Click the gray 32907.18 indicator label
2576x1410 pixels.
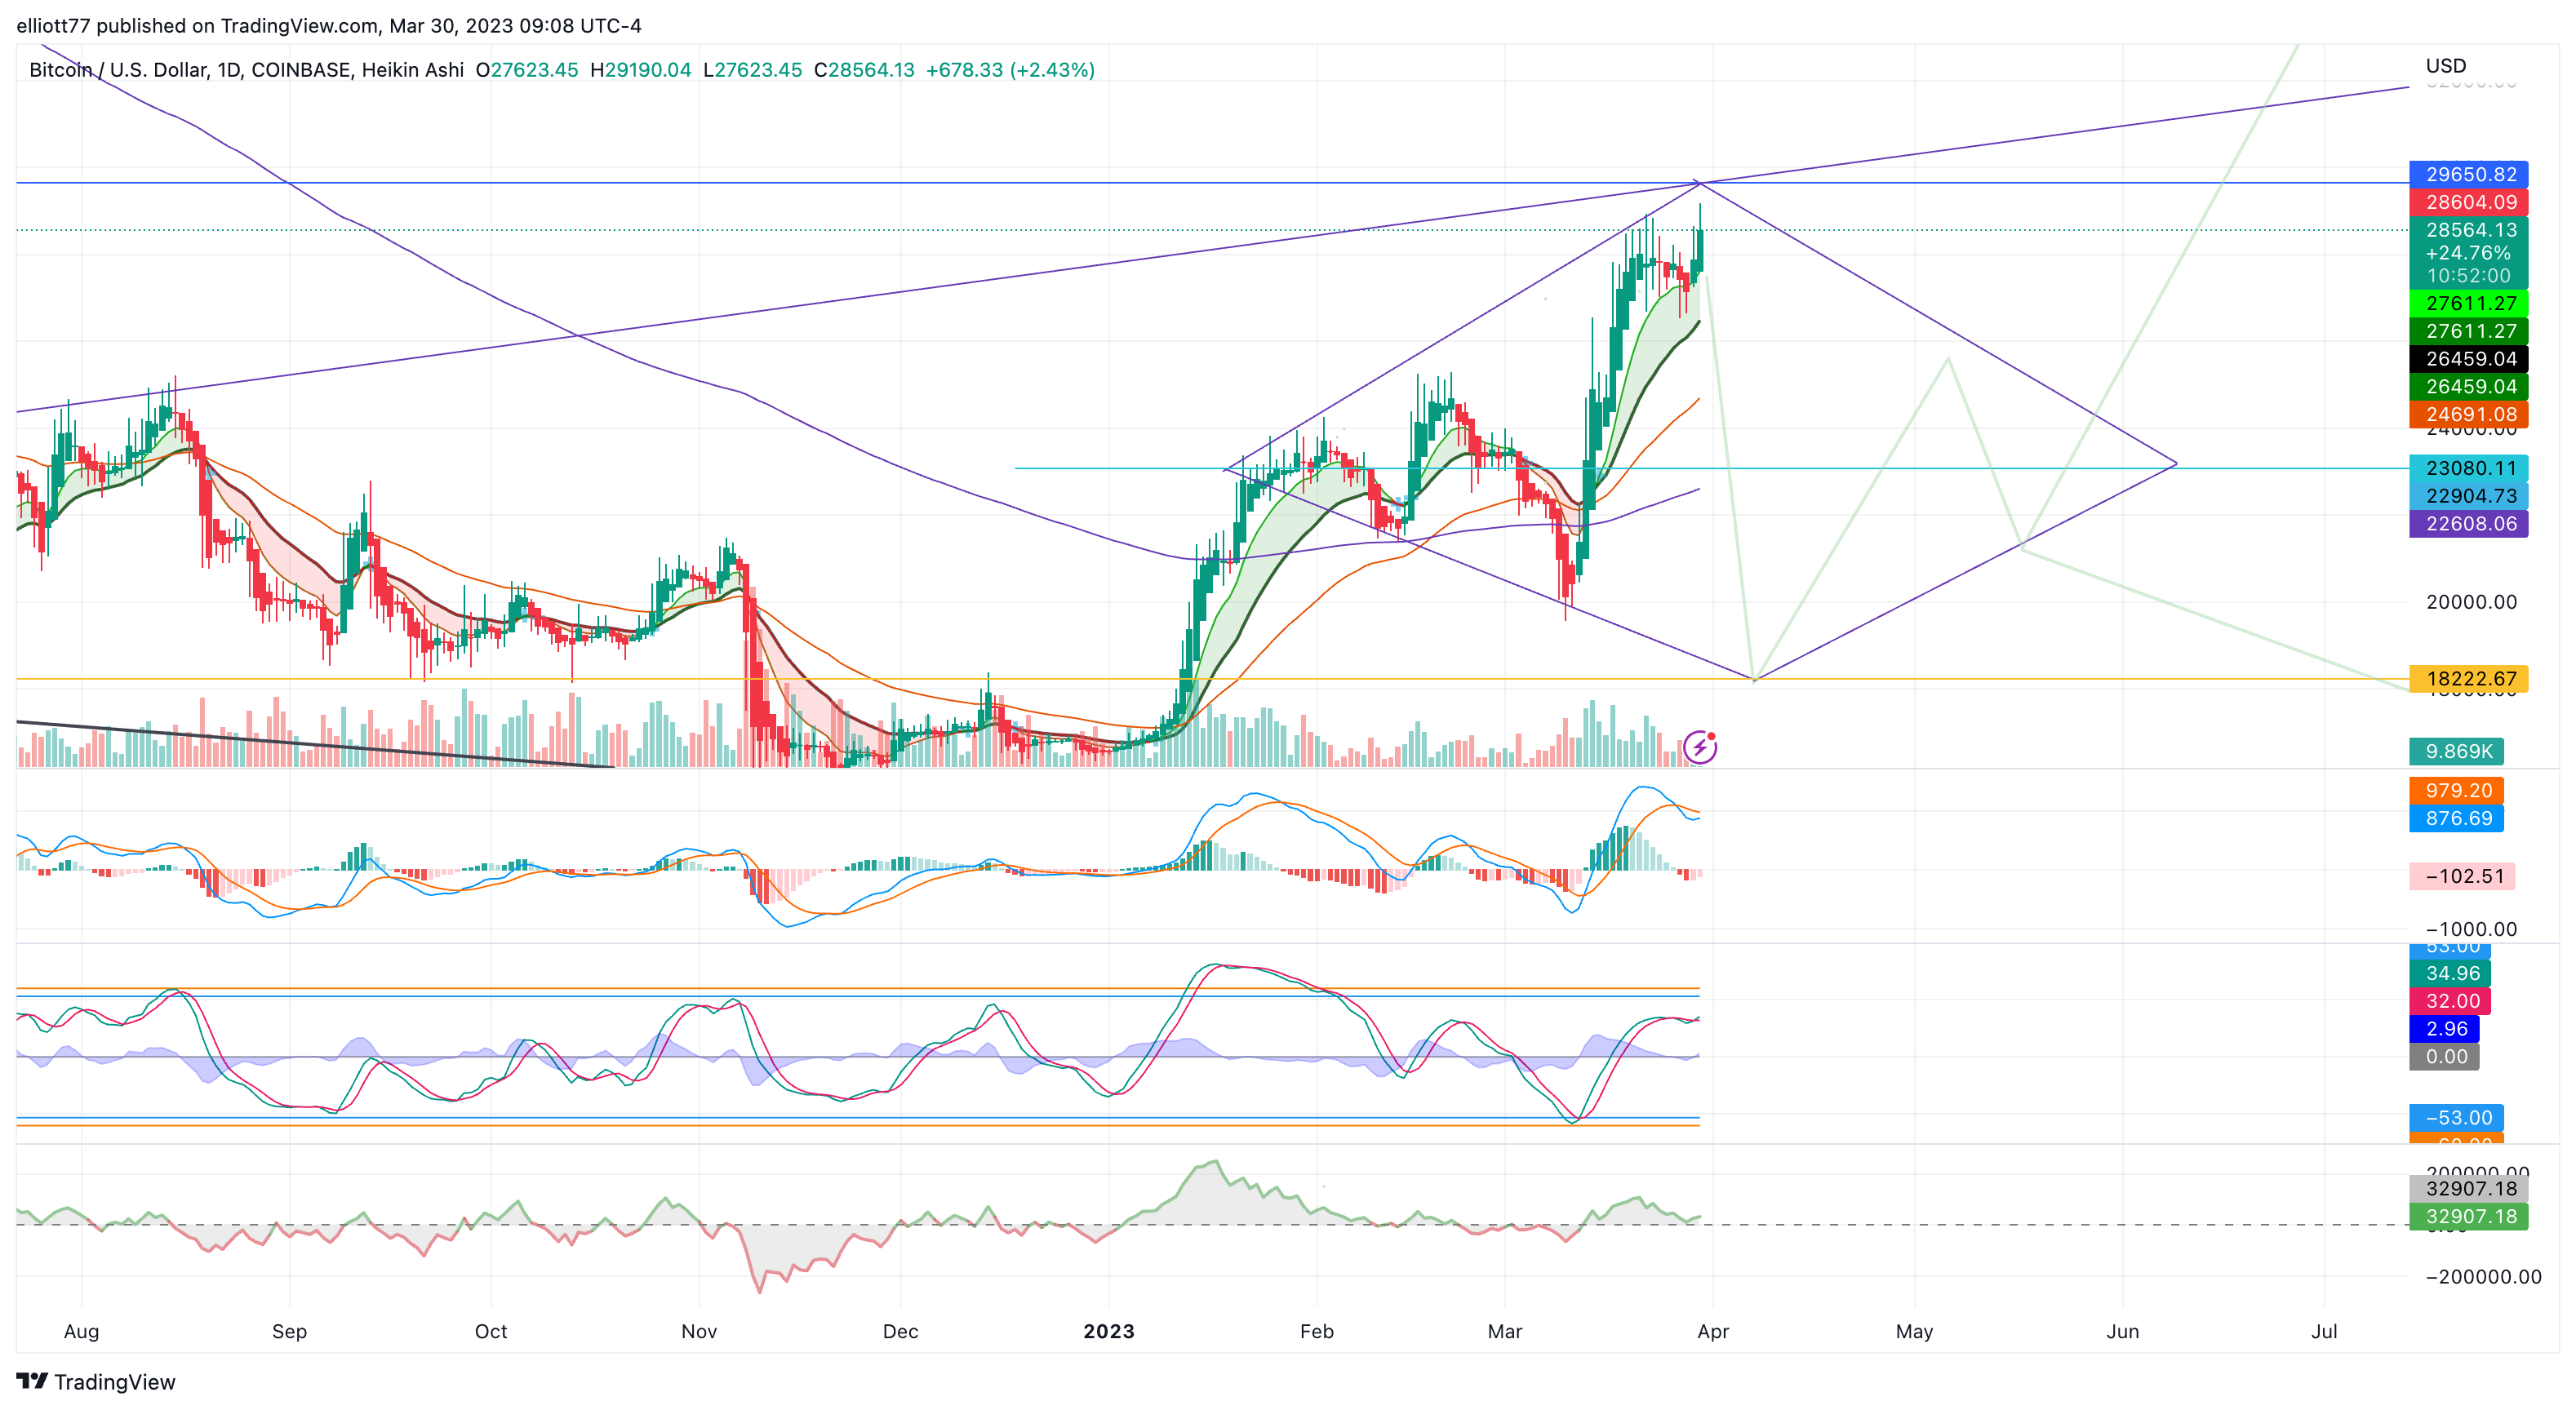point(2469,1190)
